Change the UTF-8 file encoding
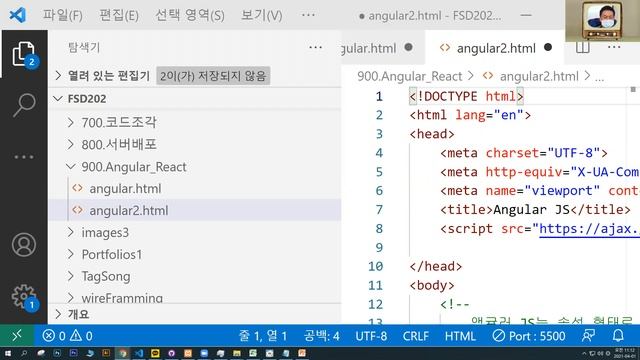Viewport: 640px width, 360px height. coord(371,336)
